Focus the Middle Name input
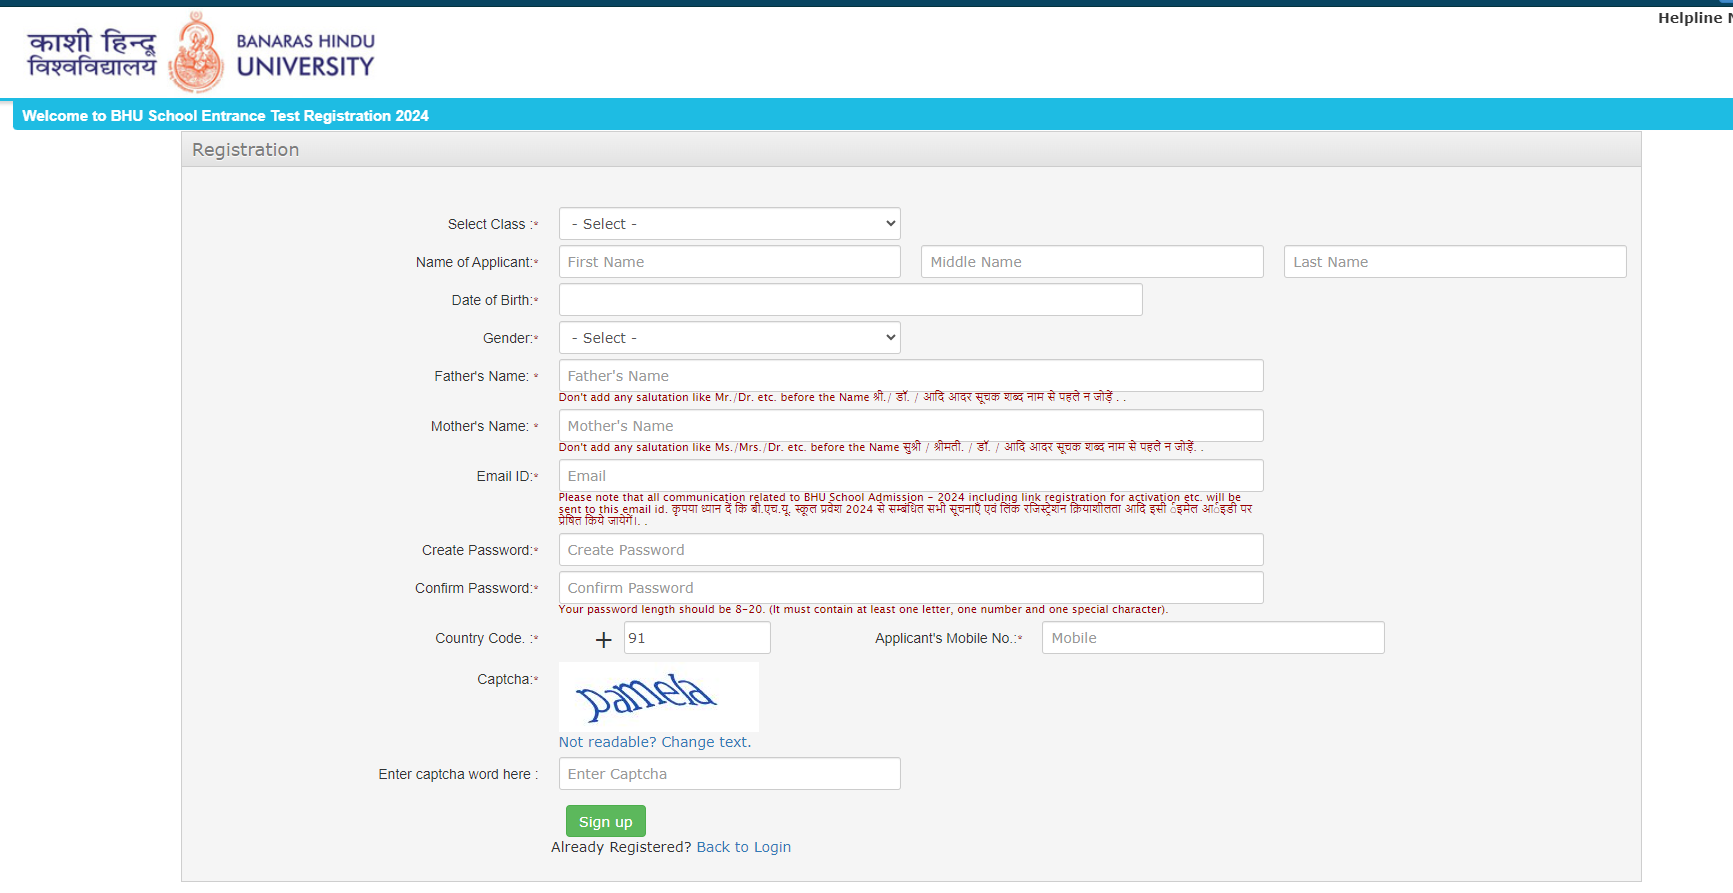The width and height of the screenshot is (1733, 893). [1091, 262]
